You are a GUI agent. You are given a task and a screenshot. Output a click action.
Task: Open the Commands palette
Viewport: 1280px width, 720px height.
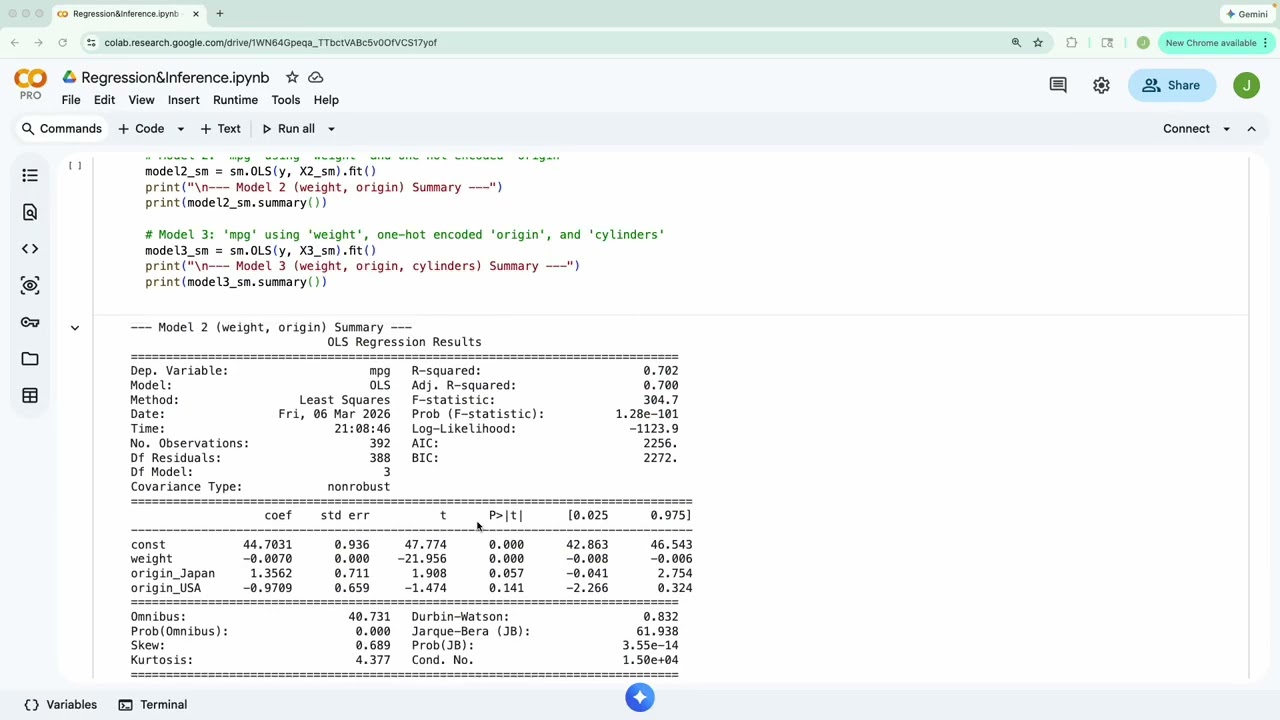click(61, 129)
